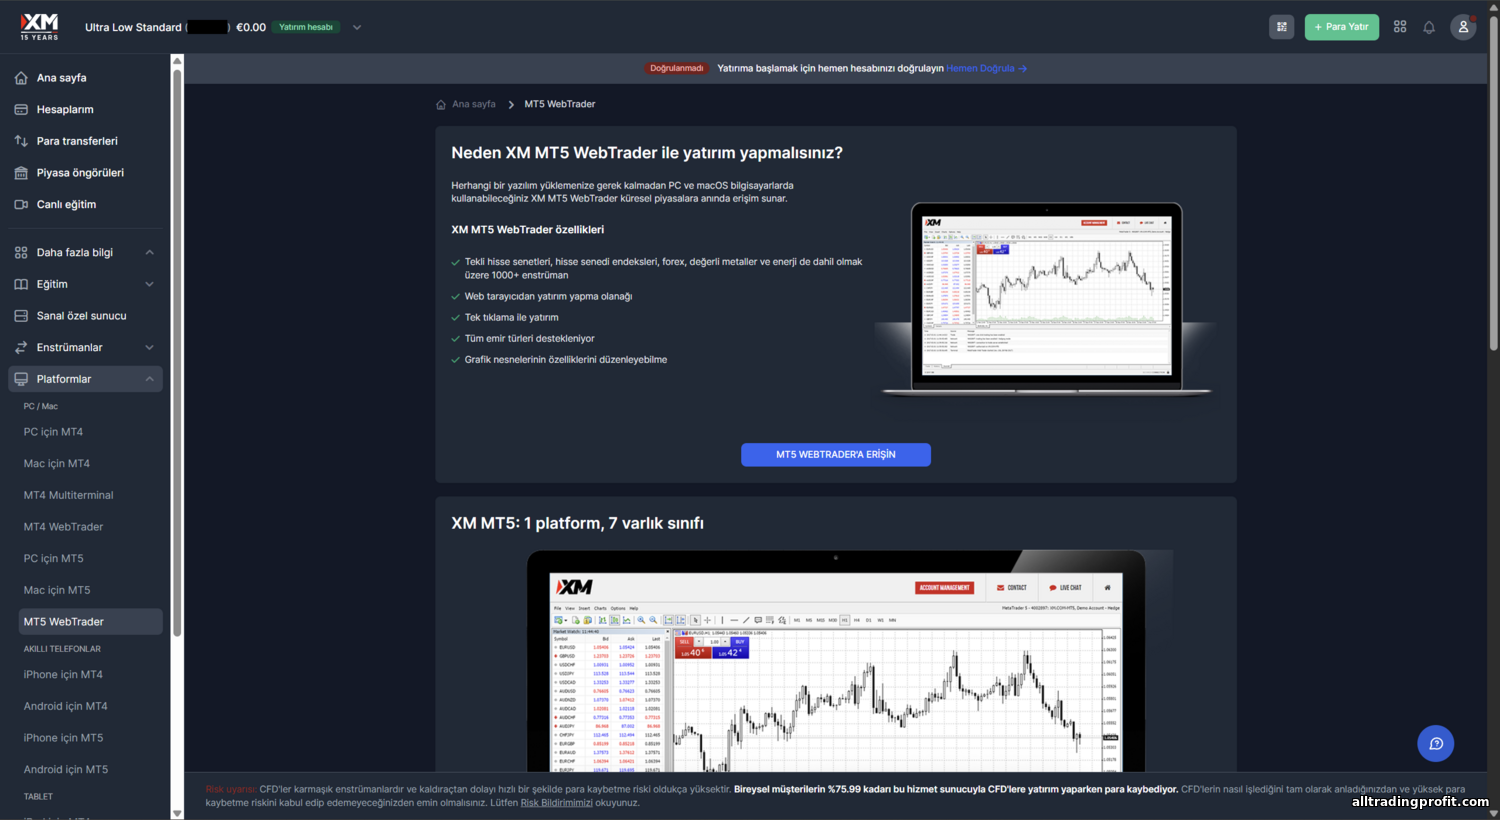The image size is (1500, 820).
Task: Select PC için MT5 in sidebar
Action: [54, 559]
